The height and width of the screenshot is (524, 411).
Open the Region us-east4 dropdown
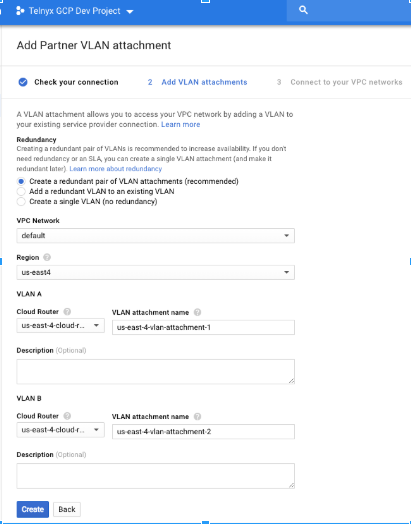(x=155, y=272)
